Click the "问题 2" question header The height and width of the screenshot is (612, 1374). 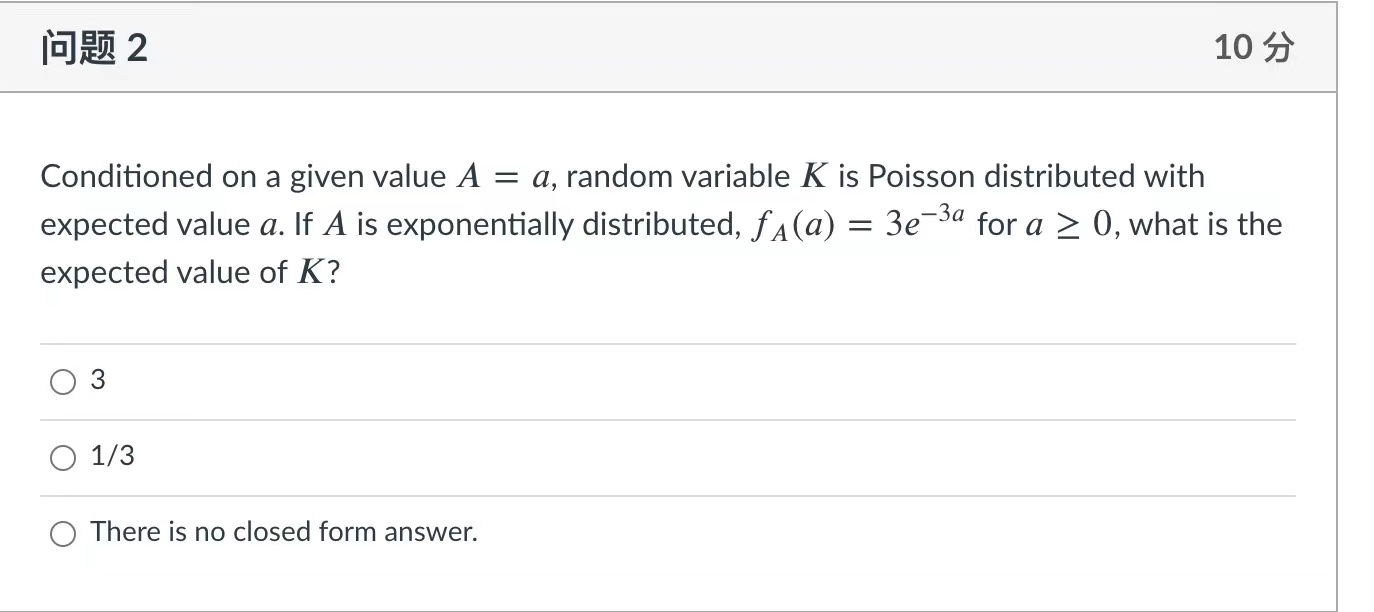(93, 46)
